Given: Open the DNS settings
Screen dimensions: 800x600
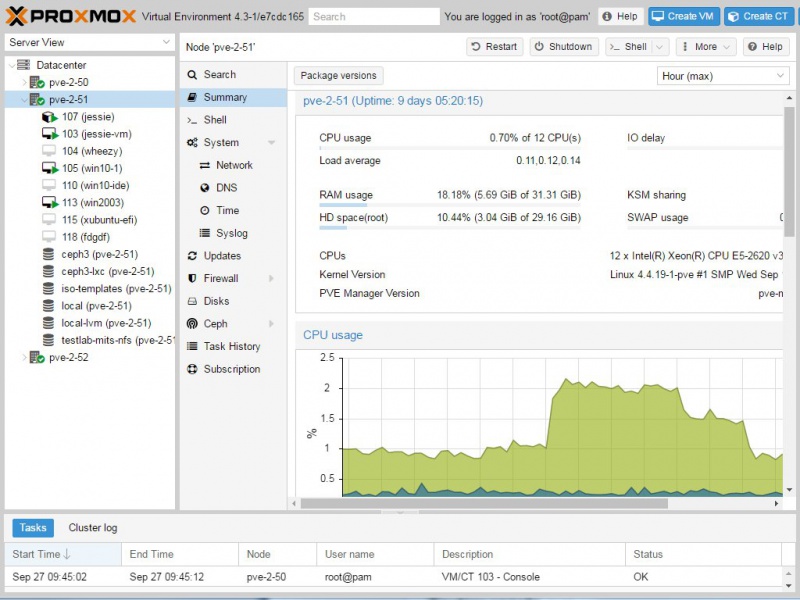Looking at the screenshot, I should [226, 188].
